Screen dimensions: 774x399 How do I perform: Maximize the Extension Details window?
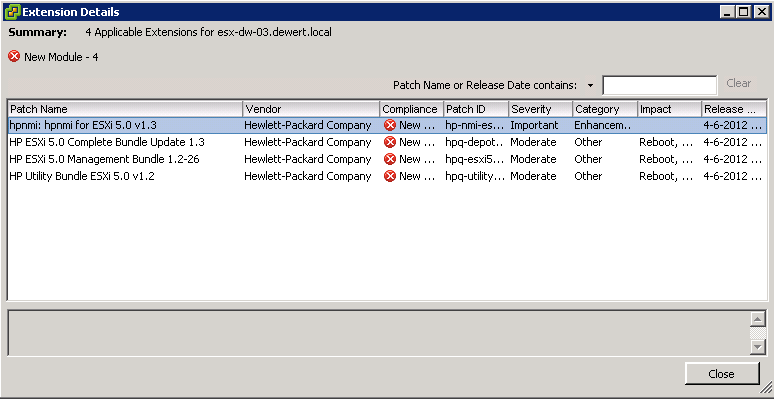coord(743,12)
